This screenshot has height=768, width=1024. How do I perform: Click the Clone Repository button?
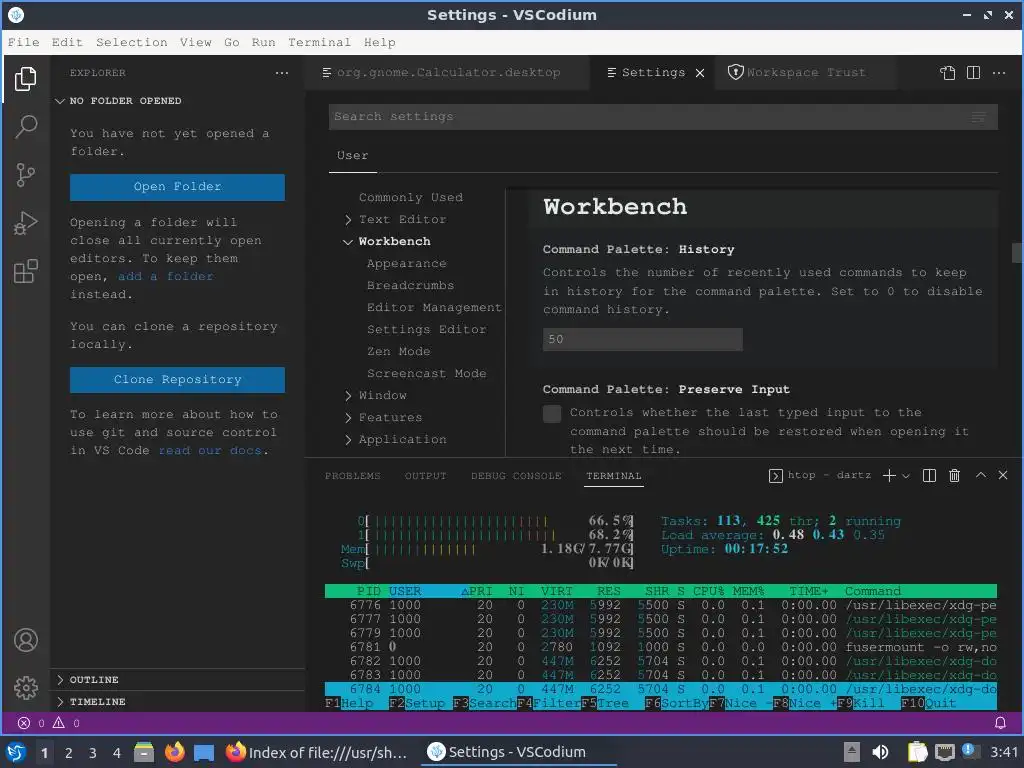pyautogui.click(x=177, y=379)
